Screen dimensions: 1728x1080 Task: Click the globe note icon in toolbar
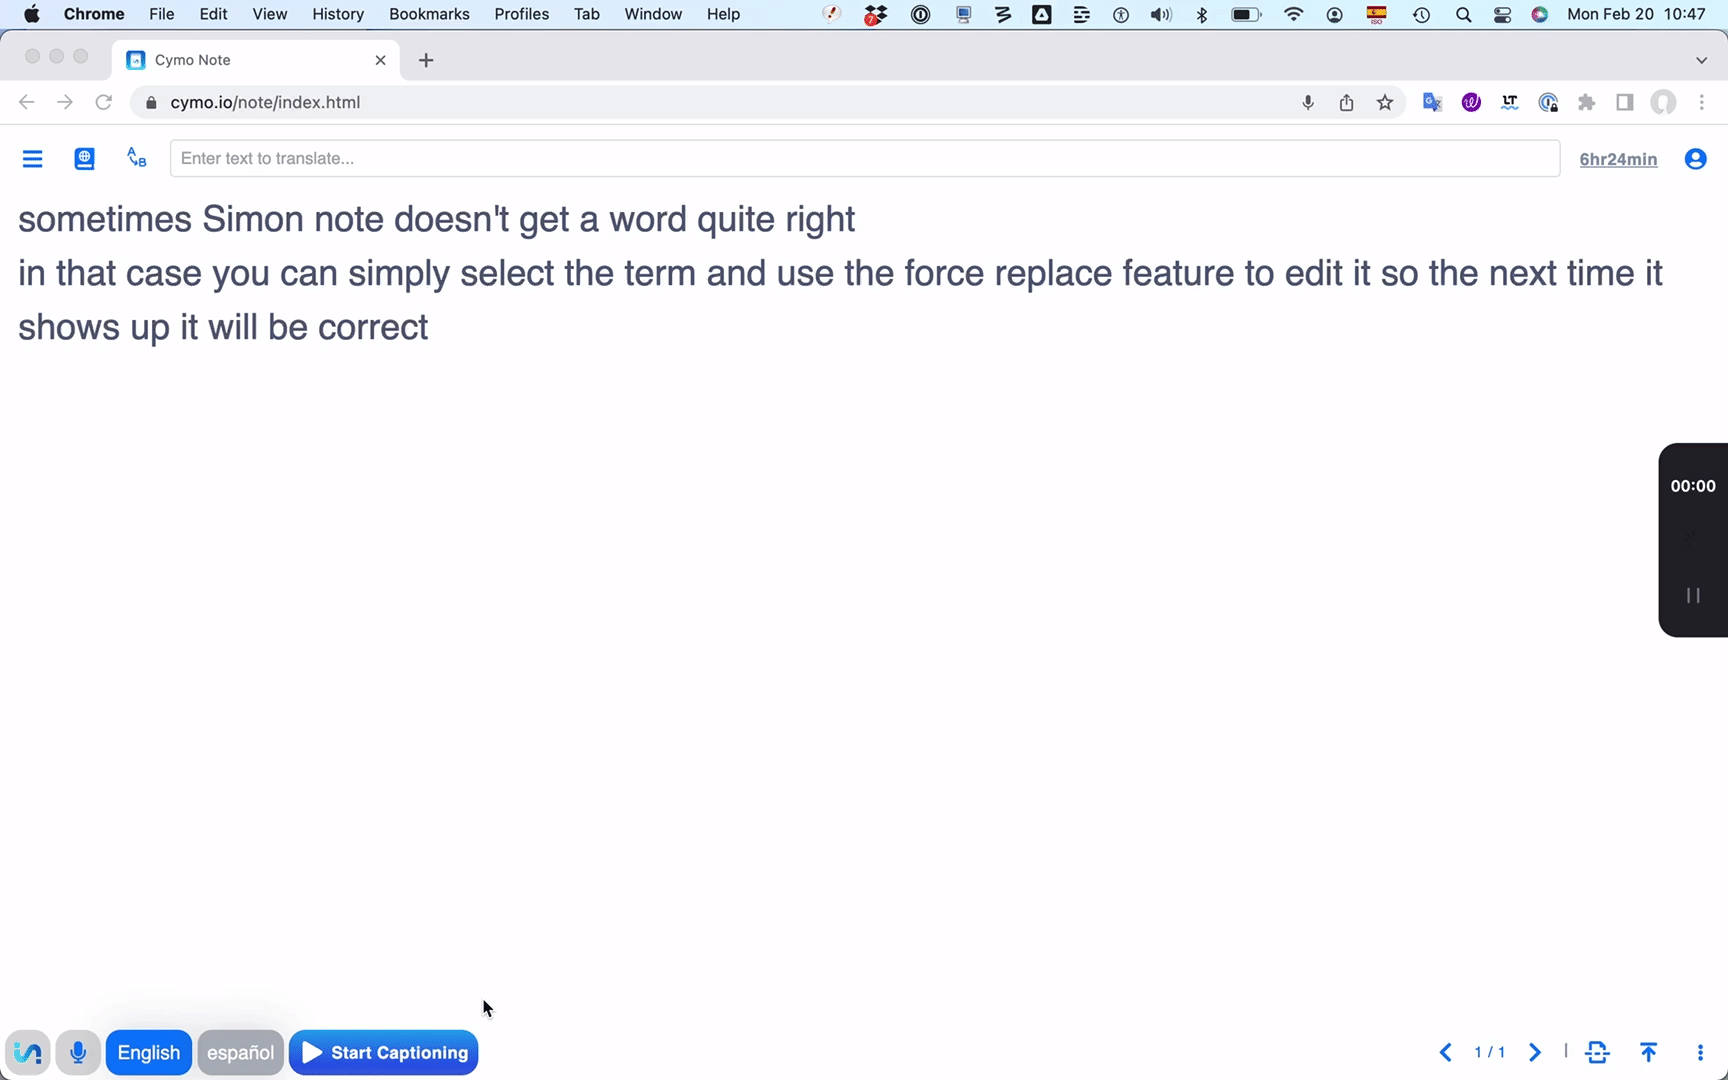coord(85,159)
